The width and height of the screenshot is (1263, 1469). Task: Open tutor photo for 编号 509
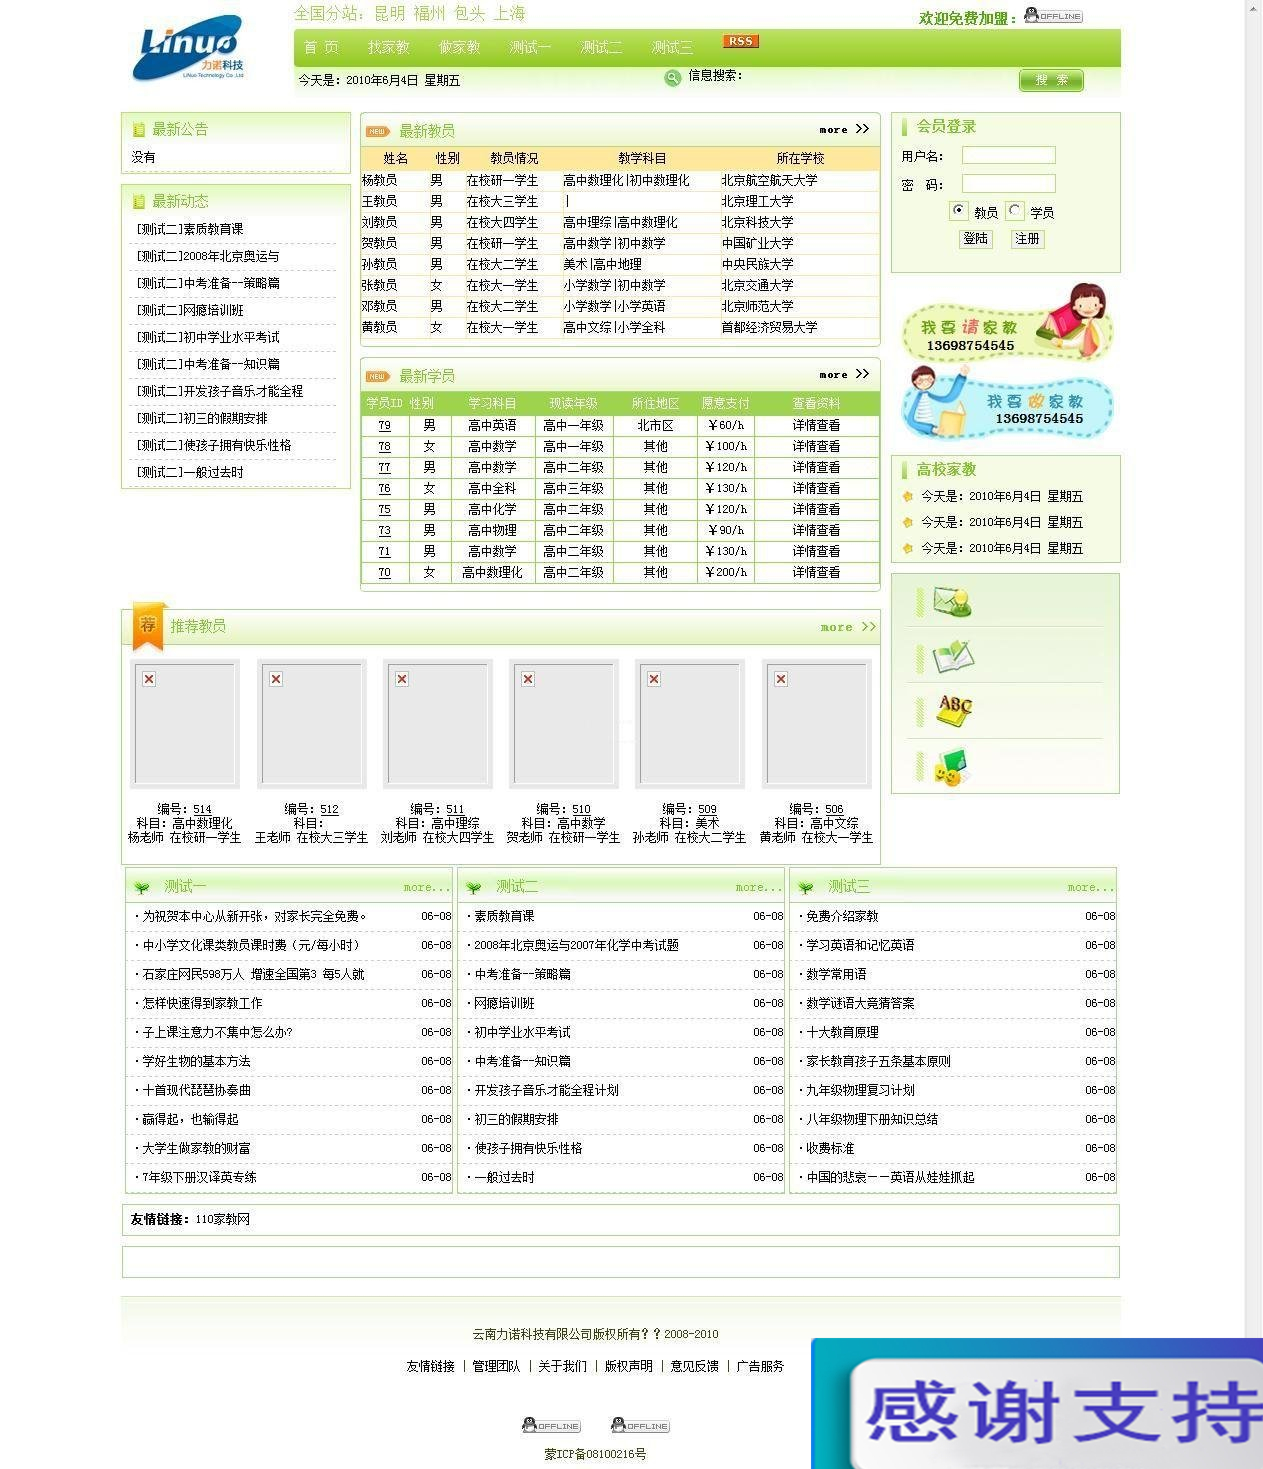690,724
